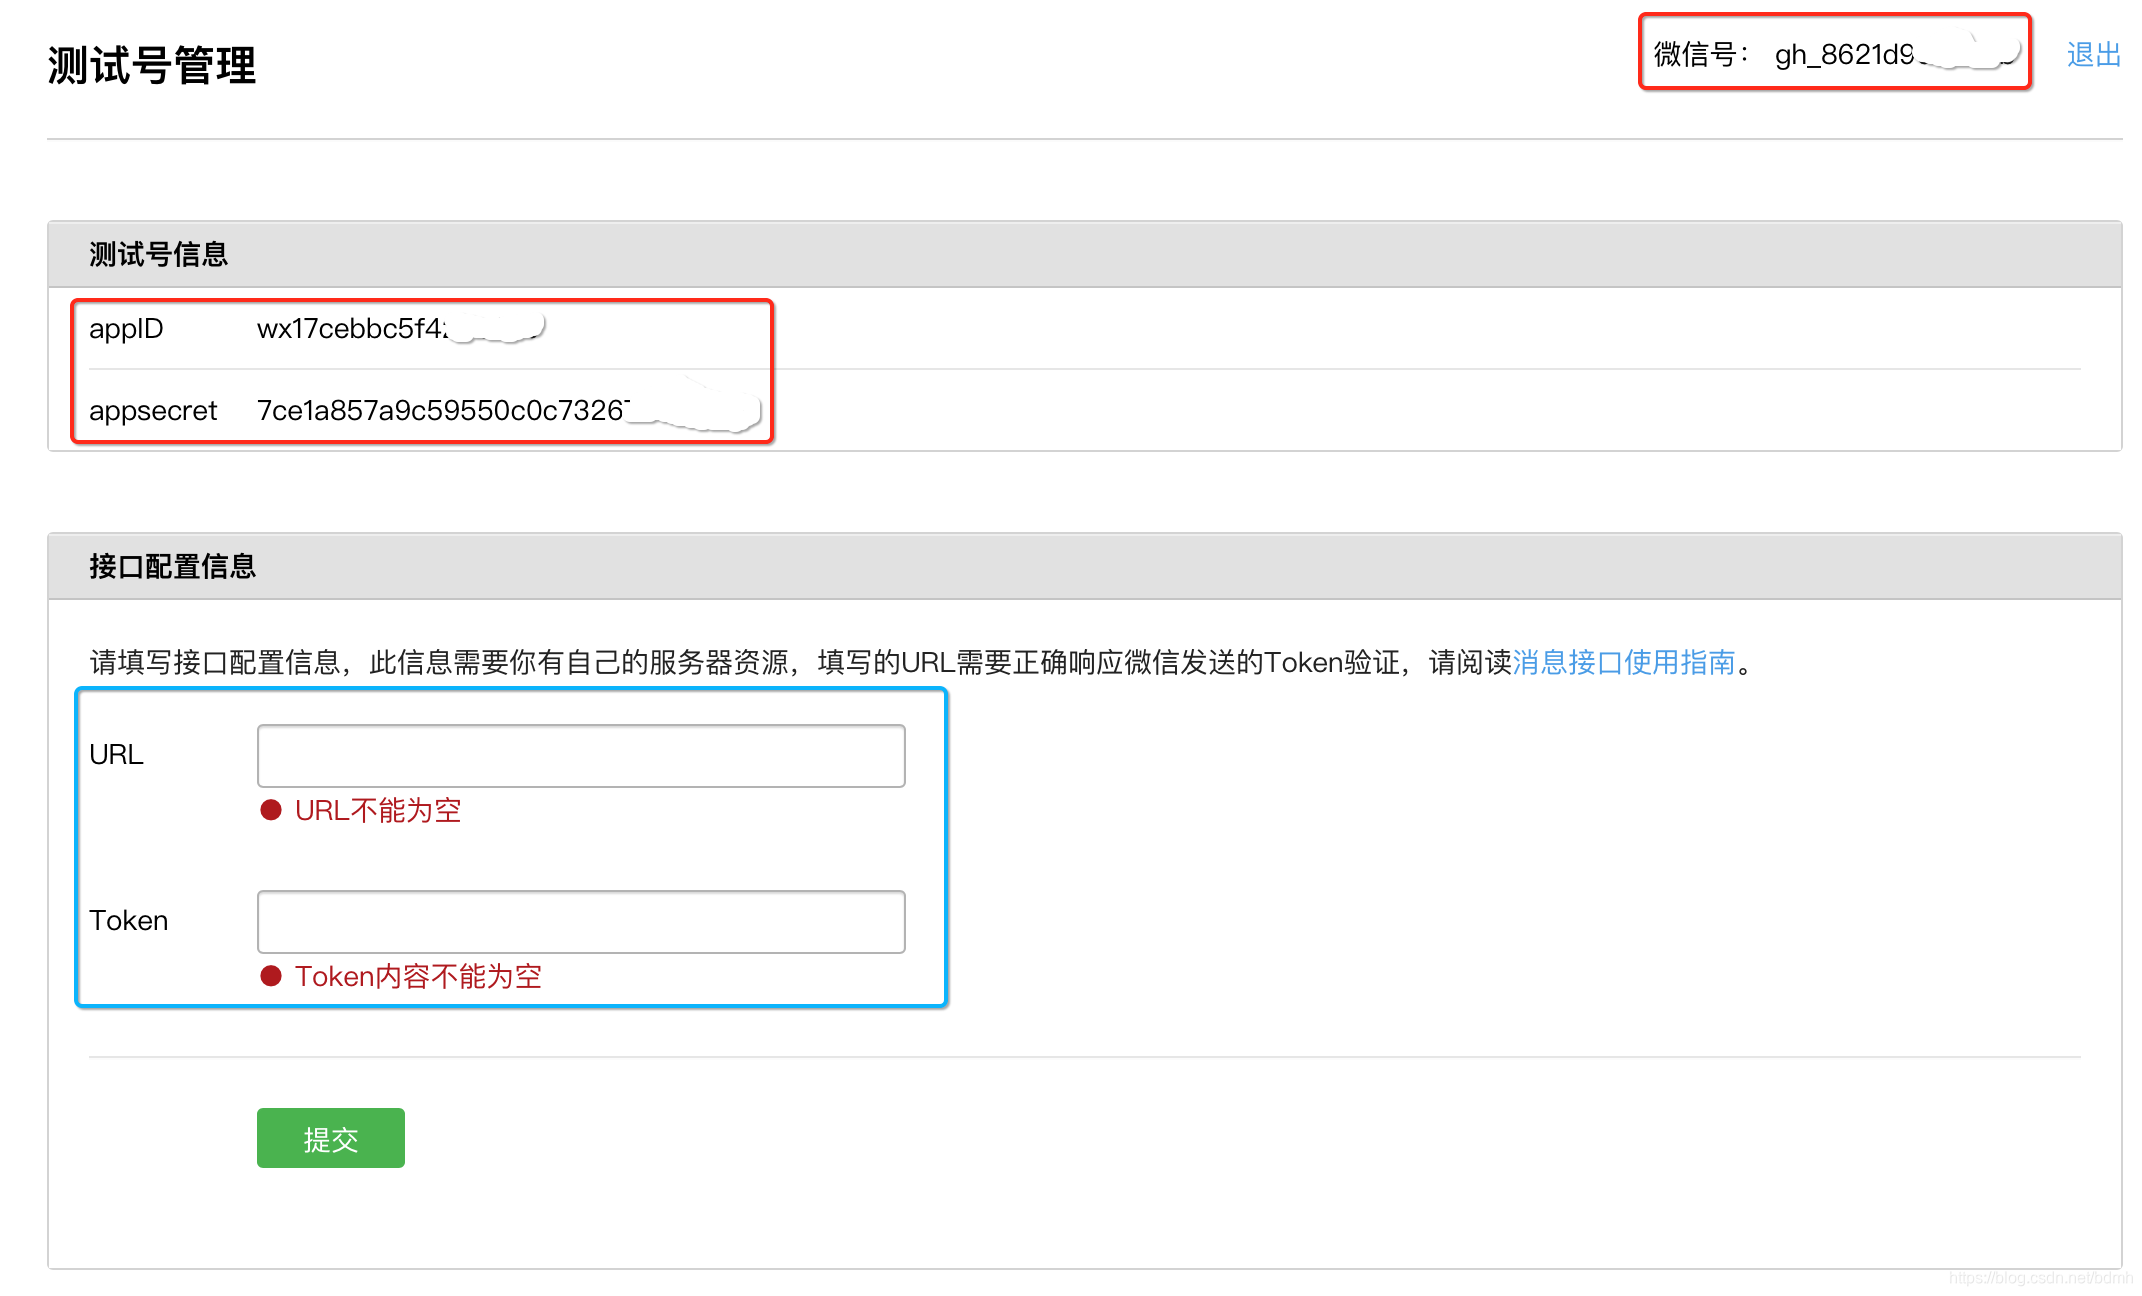Screen dimensions: 2142x1296
Task: Click the Token内容不能为空 error message
Action: tap(418, 976)
